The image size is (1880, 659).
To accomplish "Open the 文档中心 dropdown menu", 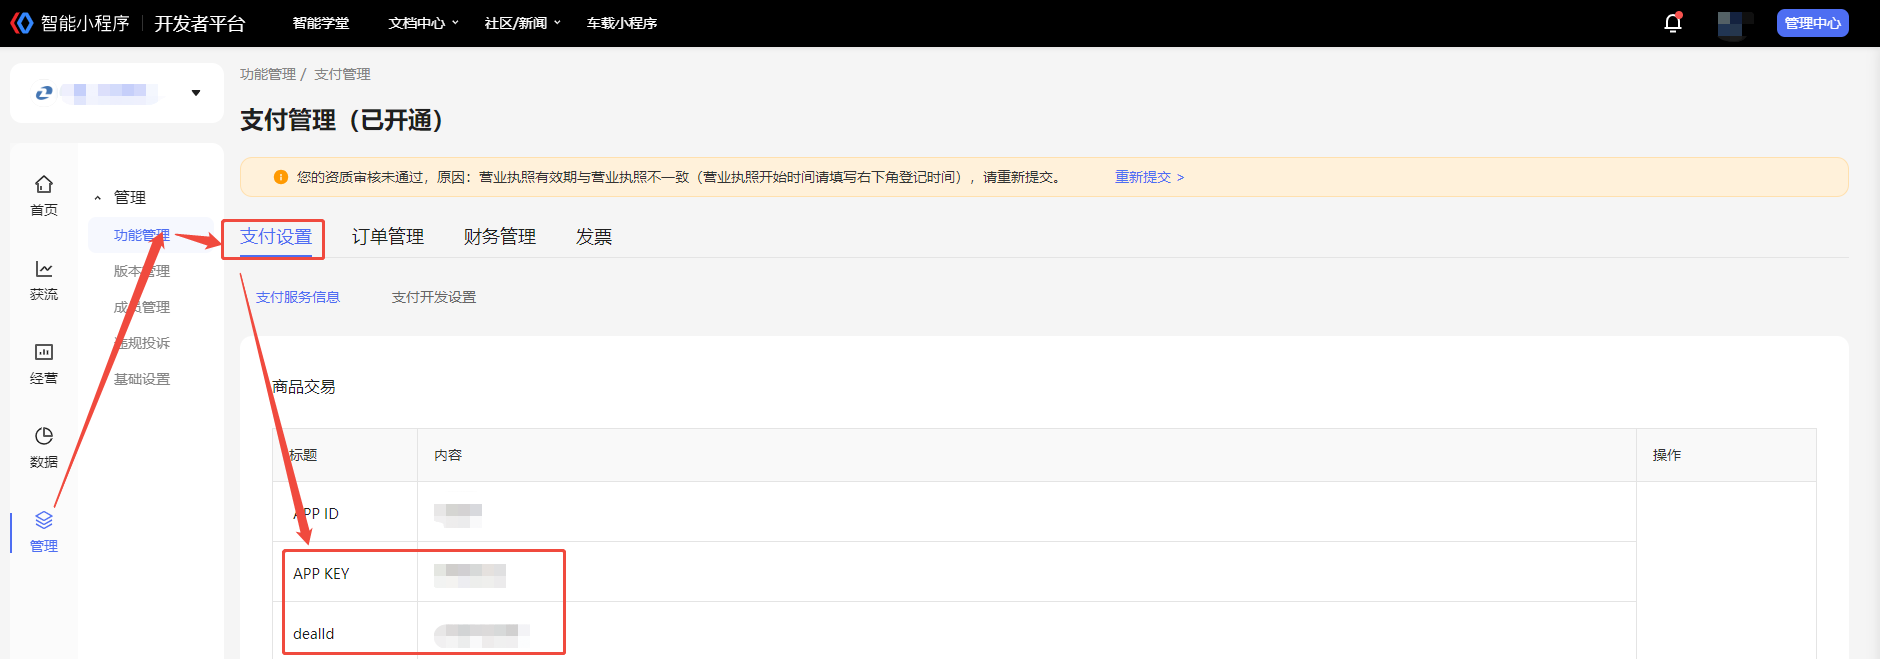I will [x=423, y=23].
